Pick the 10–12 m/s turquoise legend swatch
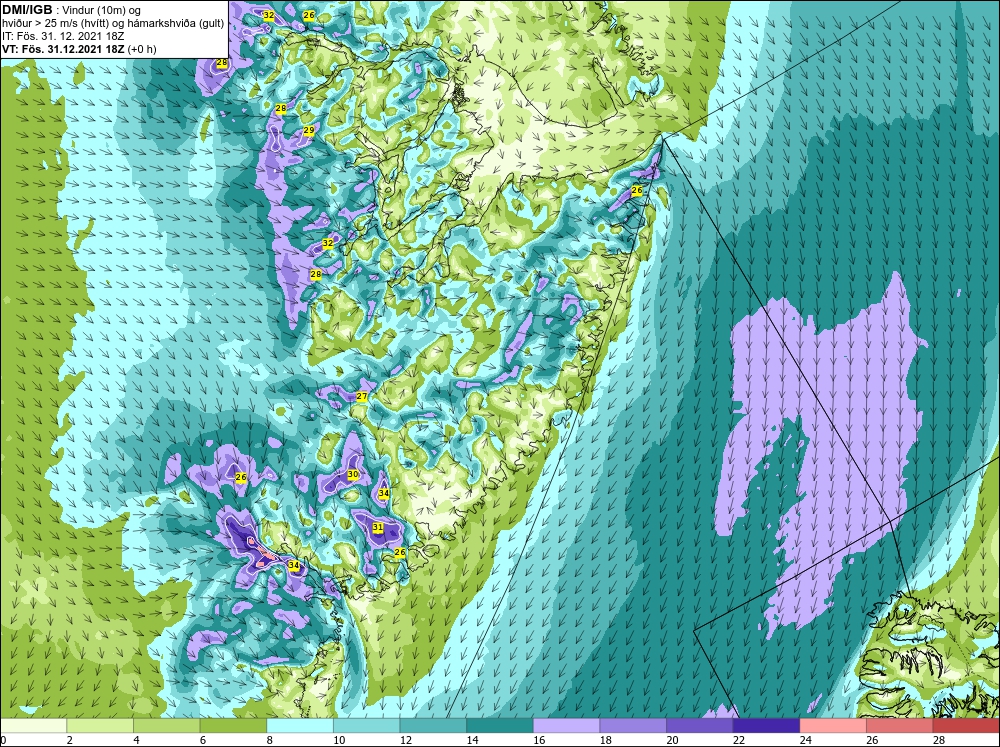The height and width of the screenshot is (747, 1000). tap(367, 725)
